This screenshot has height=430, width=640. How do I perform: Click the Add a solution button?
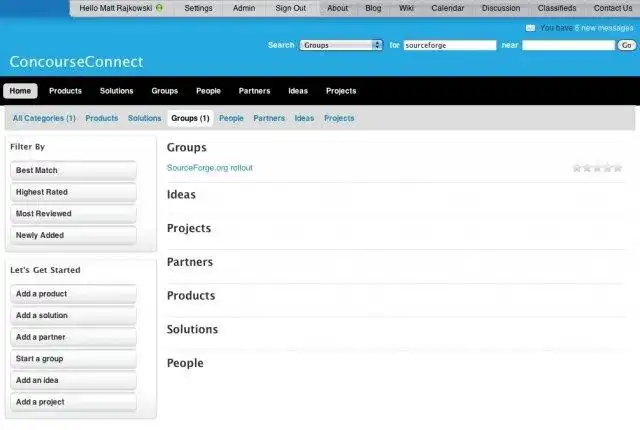tap(73, 315)
